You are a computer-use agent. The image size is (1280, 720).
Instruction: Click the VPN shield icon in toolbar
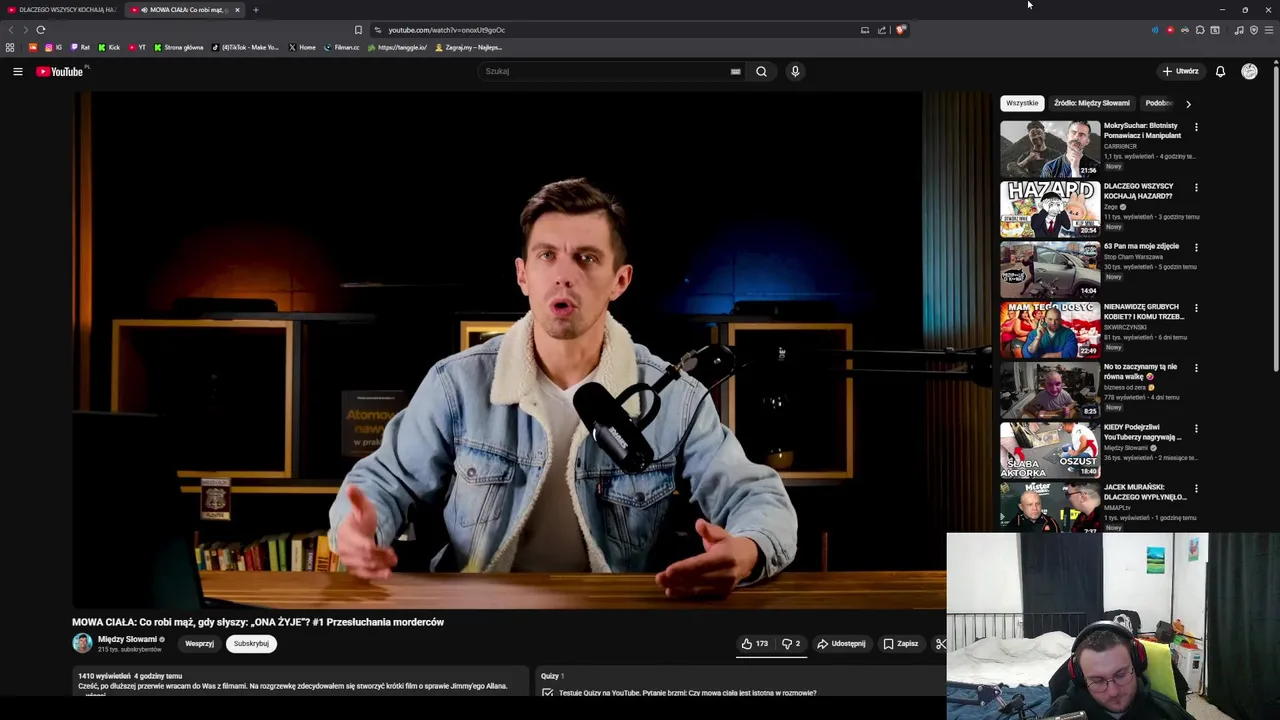coord(1254,30)
